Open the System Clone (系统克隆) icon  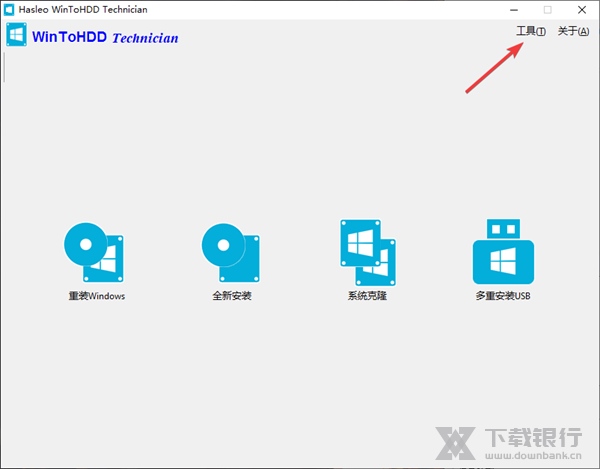368,252
